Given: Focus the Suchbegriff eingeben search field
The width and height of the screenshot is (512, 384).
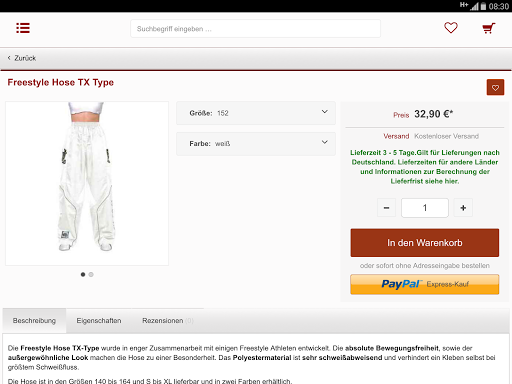Looking at the screenshot, I should [255, 29].
